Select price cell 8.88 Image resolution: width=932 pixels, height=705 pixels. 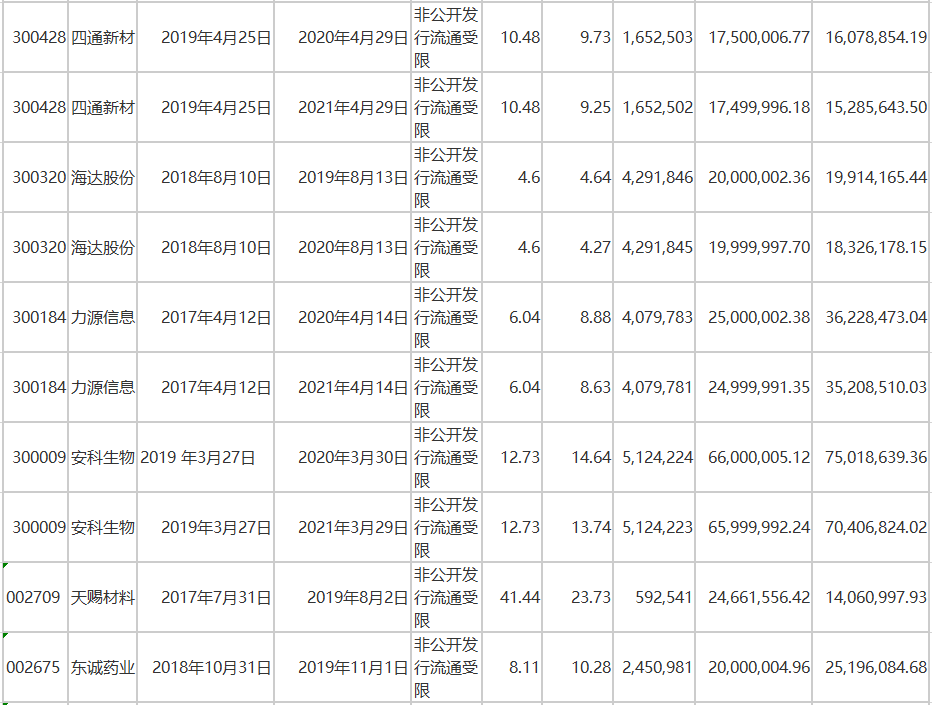point(577,317)
